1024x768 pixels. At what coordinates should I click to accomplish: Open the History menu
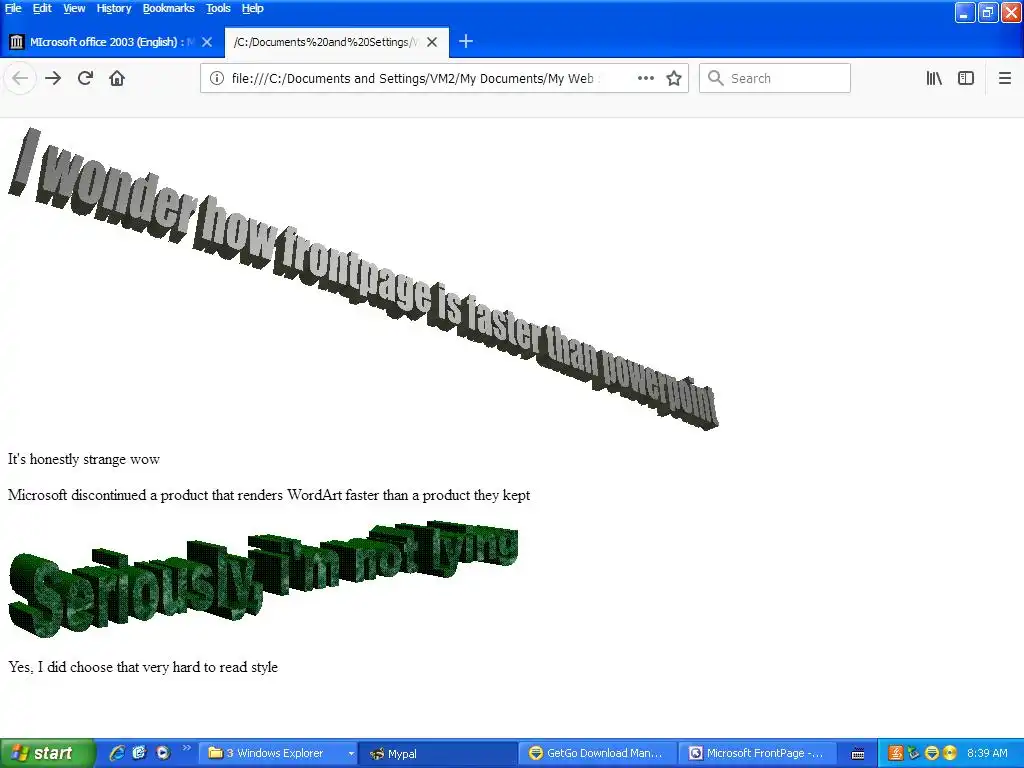pos(114,8)
